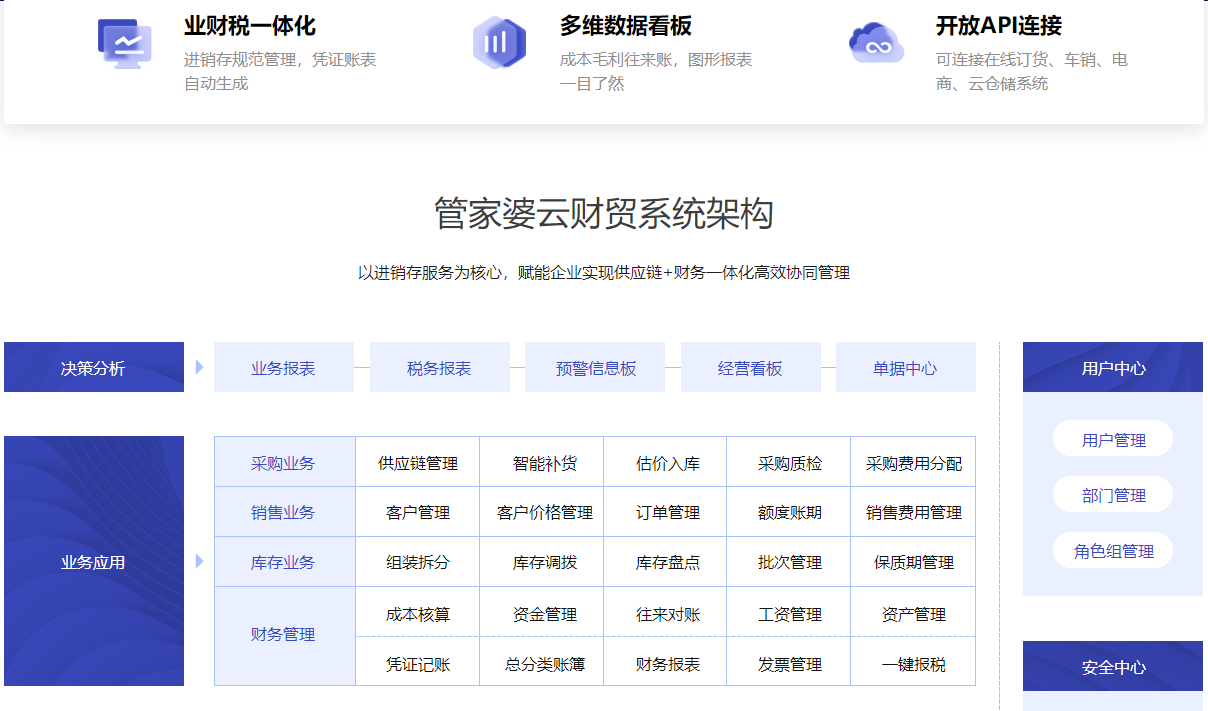Click the 销售费用管理 cell
Viewport: 1208px width, 711px height.
point(914,512)
